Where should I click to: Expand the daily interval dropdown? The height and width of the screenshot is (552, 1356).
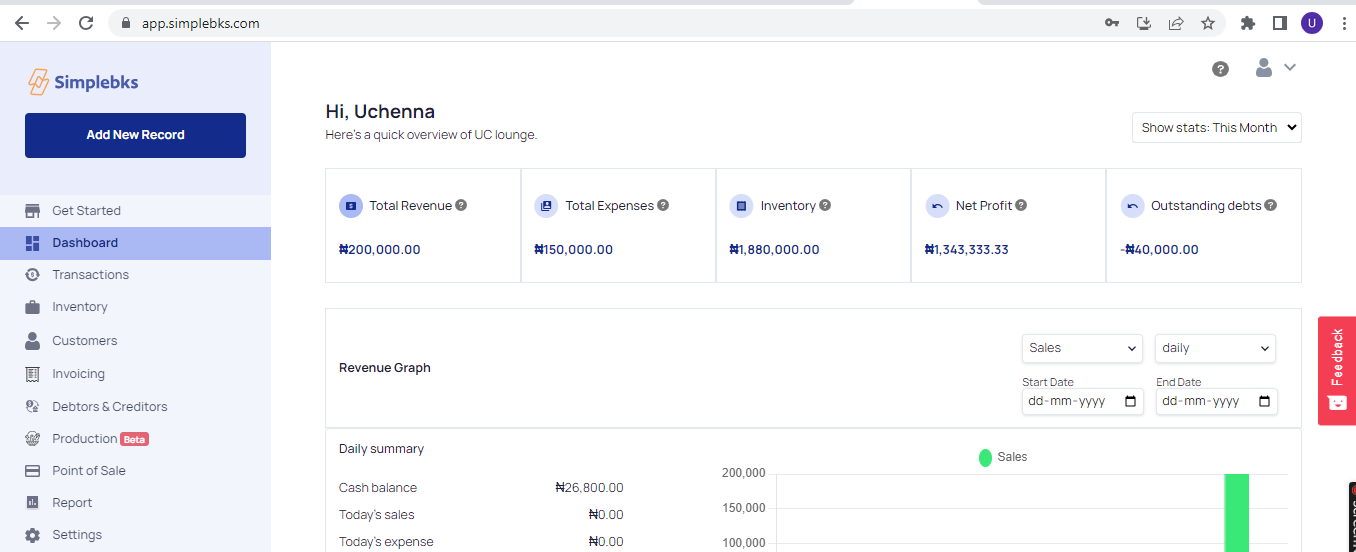coord(1215,348)
